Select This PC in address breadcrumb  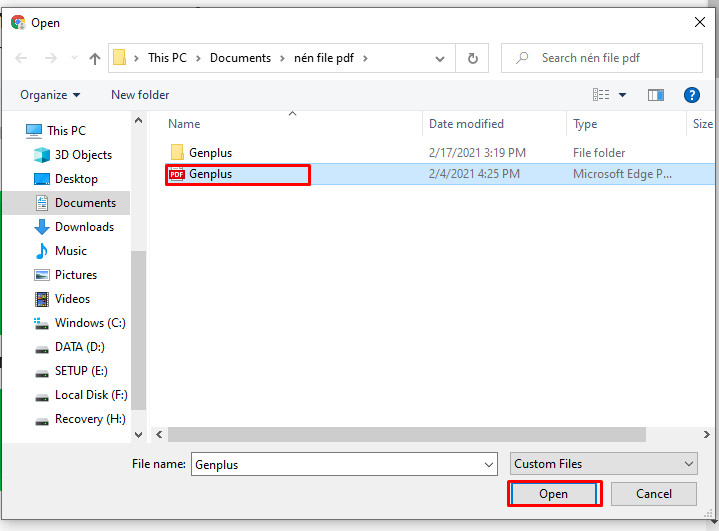pyautogui.click(x=167, y=58)
